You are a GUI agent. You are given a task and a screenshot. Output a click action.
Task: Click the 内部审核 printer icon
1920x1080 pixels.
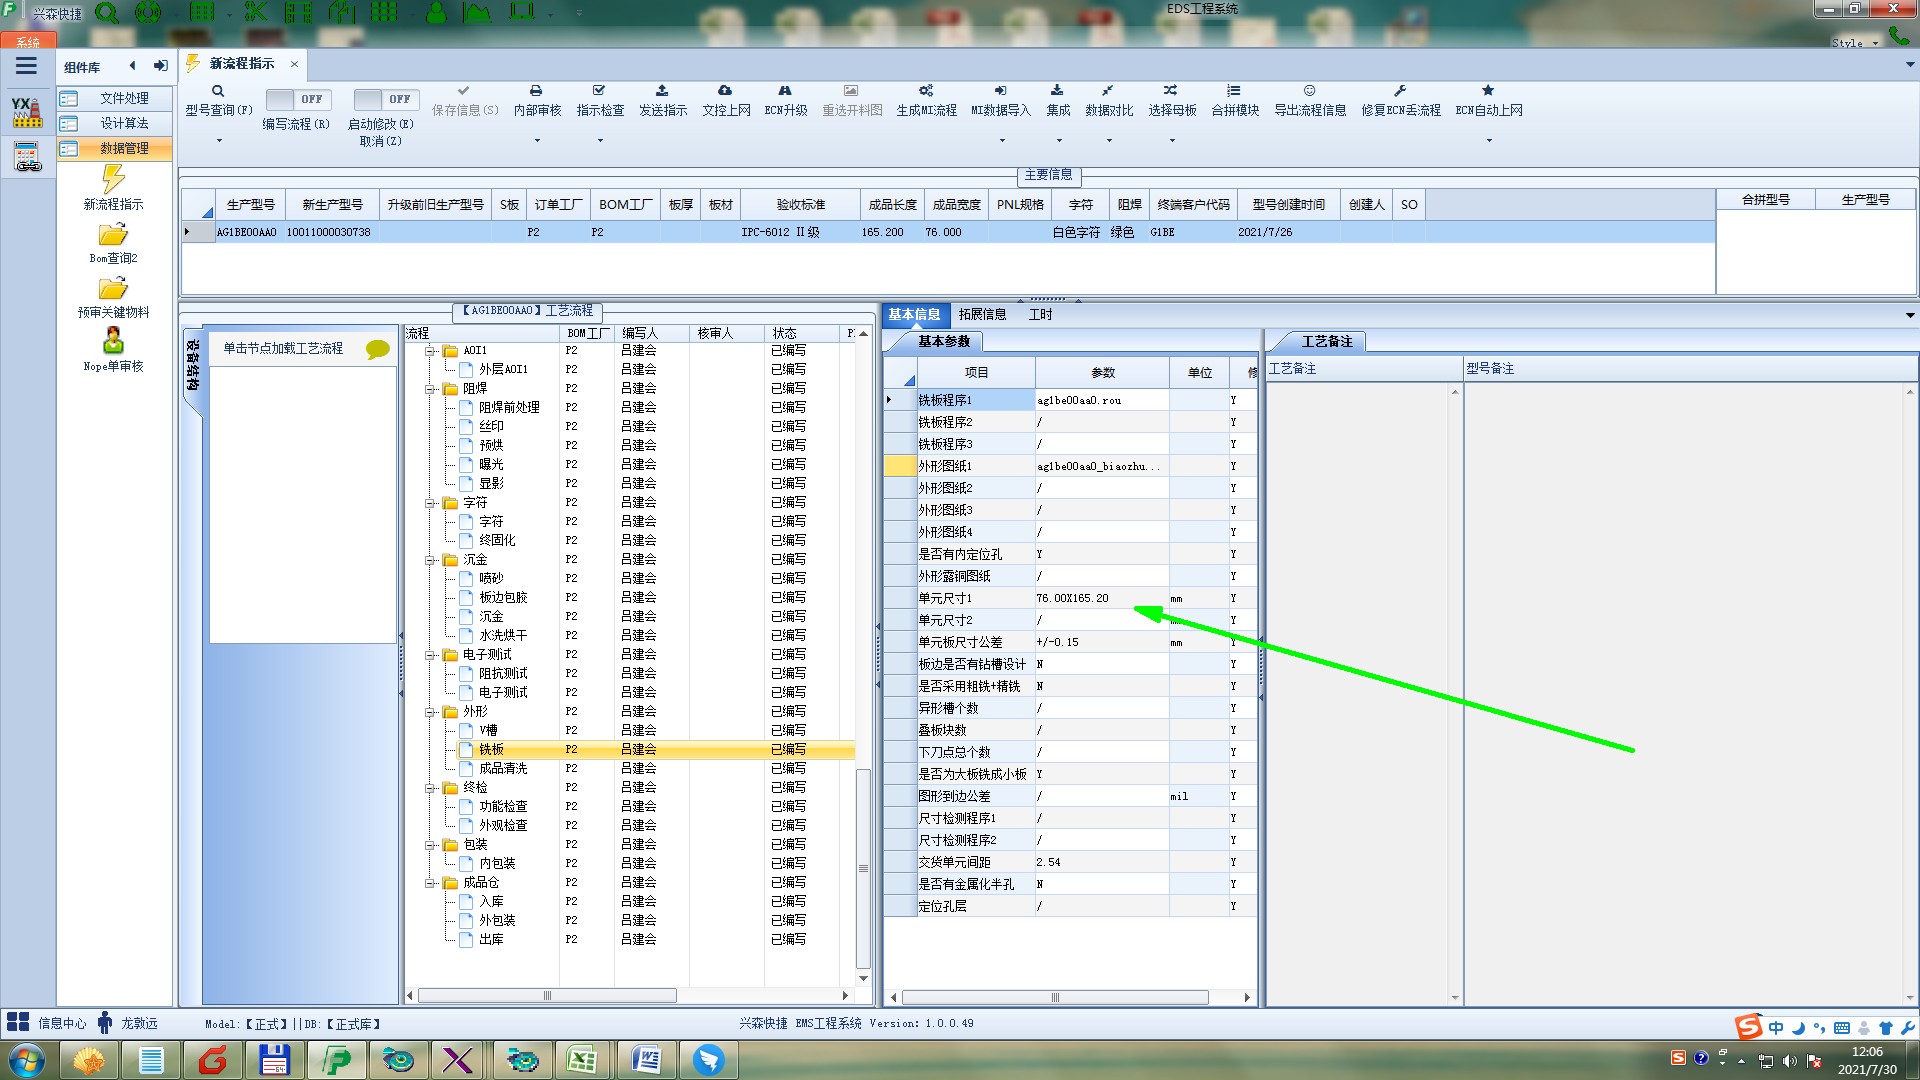pyautogui.click(x=536, y=91)
